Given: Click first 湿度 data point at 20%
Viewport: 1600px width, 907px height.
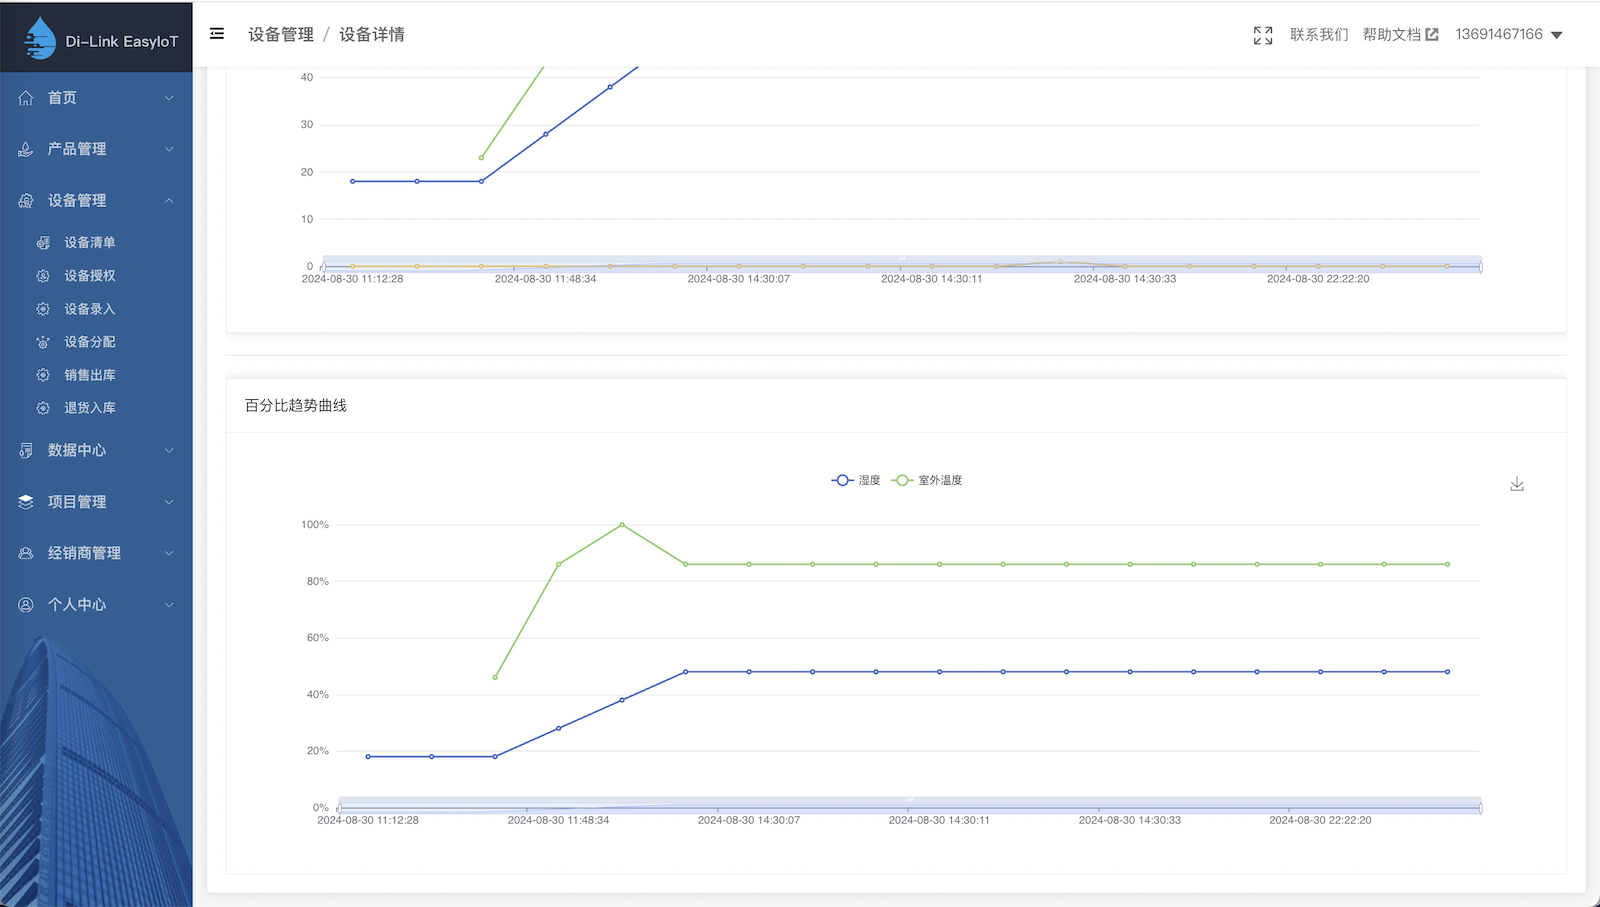Looking at the screenshot, I should 368,756.
